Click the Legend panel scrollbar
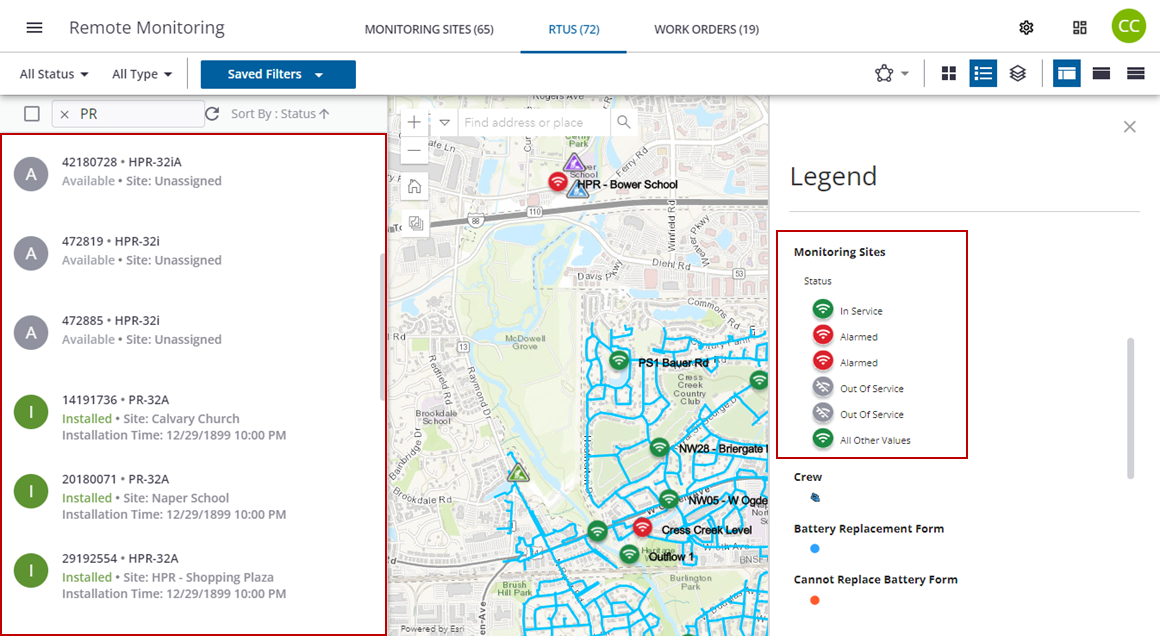This screenshot has width=1160, height=636. click(1130, 408)
